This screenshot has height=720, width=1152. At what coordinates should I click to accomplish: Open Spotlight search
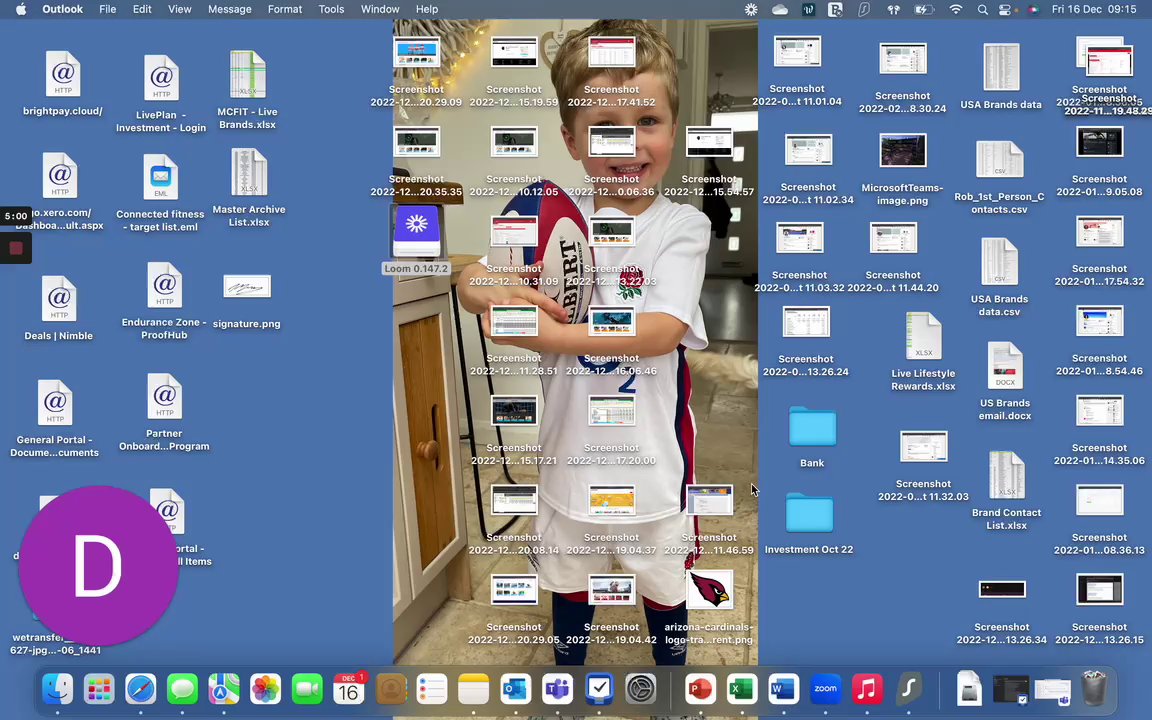tap(982, 10)
